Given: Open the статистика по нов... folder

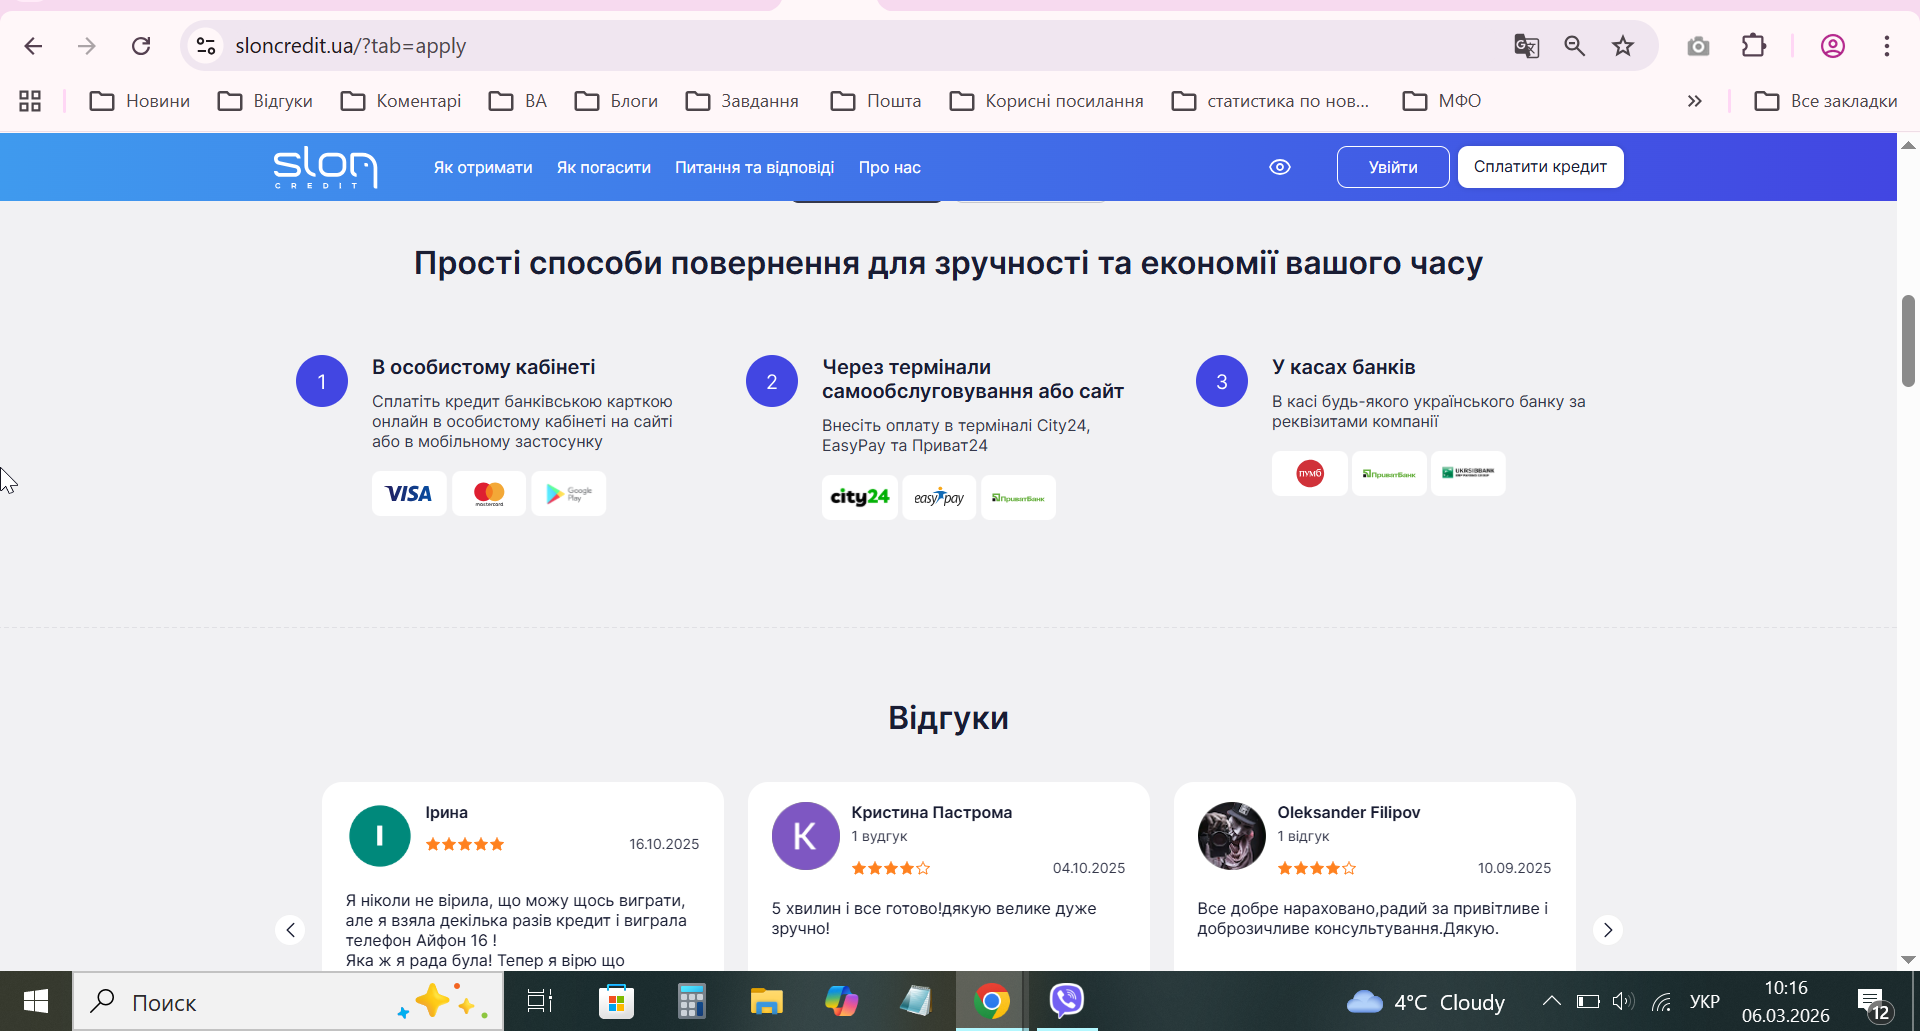Looking at the screenshot, I should click(x=1270, y=101).
